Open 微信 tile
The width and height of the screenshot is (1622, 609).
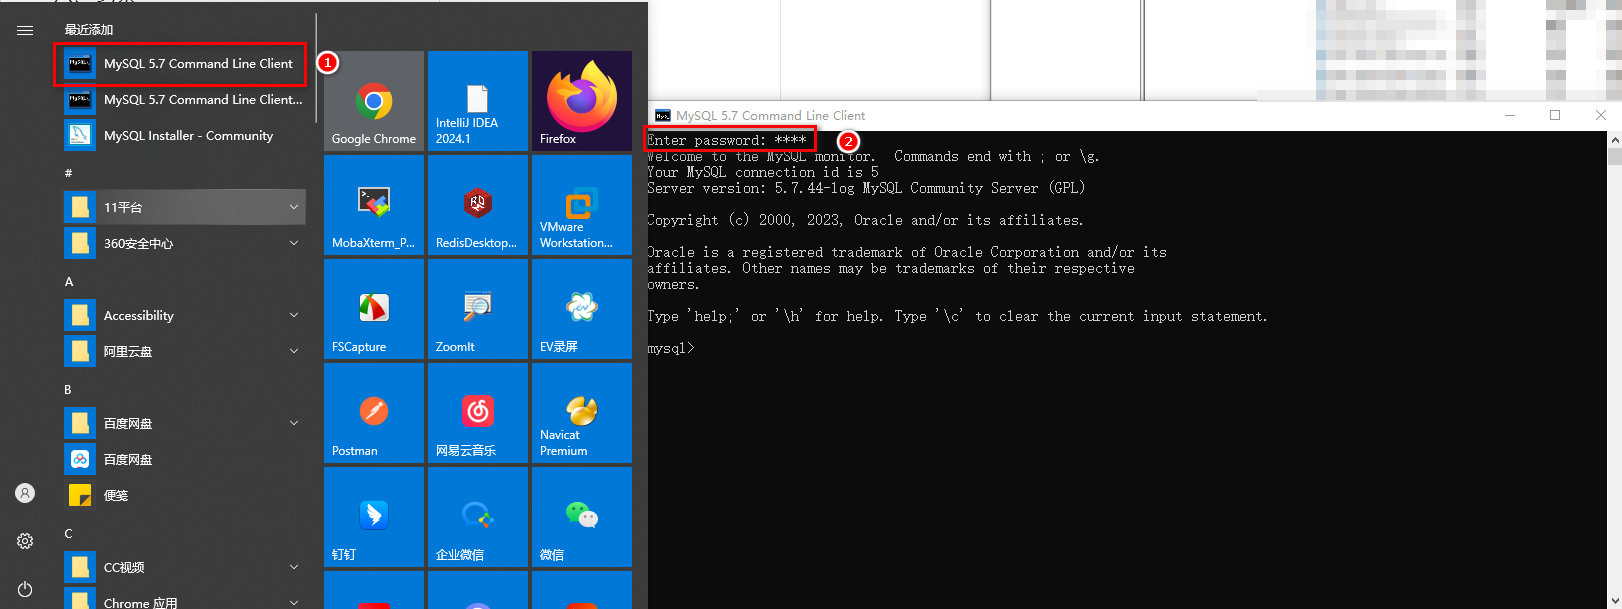[x=582, y=517]
